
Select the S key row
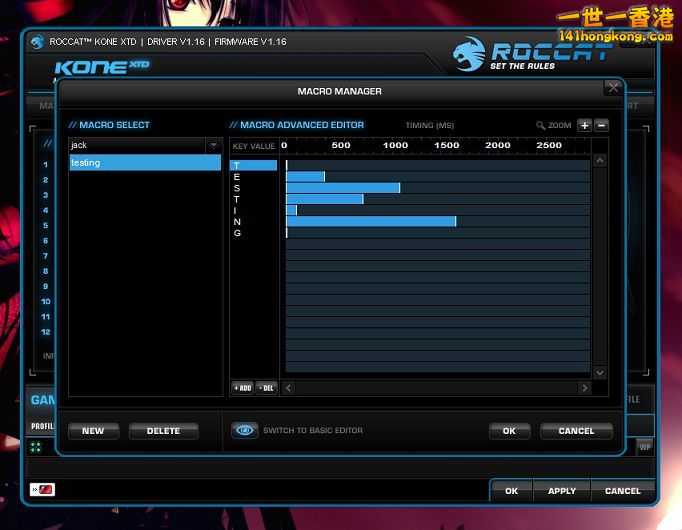pos(253,188)
